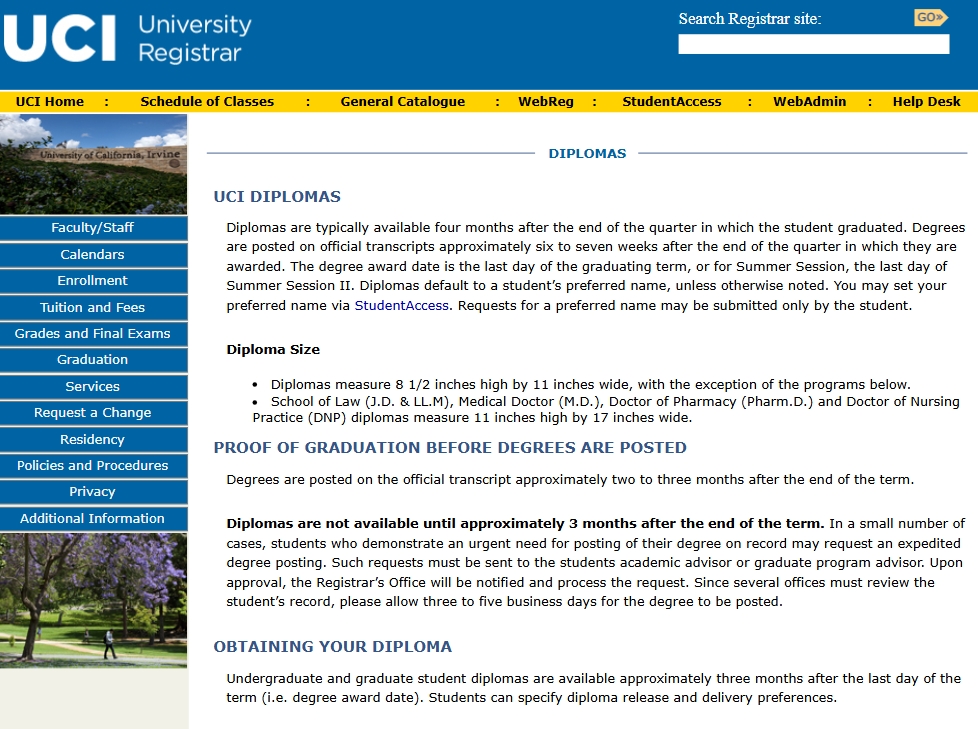
Task: Open the Enrollment sidebar section
Action: click(93, 281)
